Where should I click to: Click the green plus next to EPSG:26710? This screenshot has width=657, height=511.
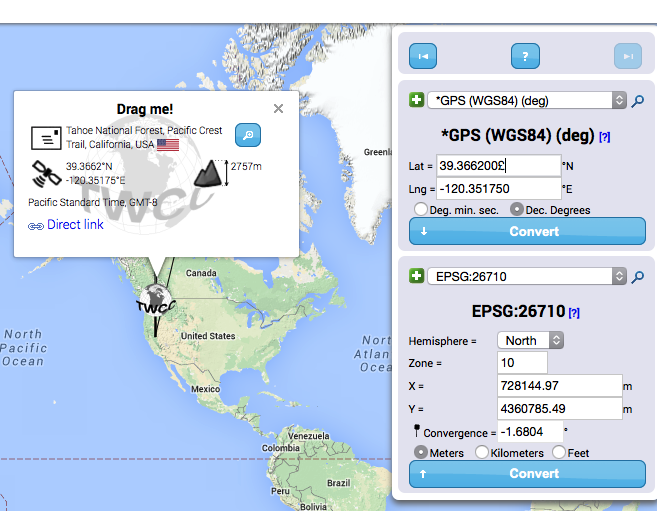point(416,276)
